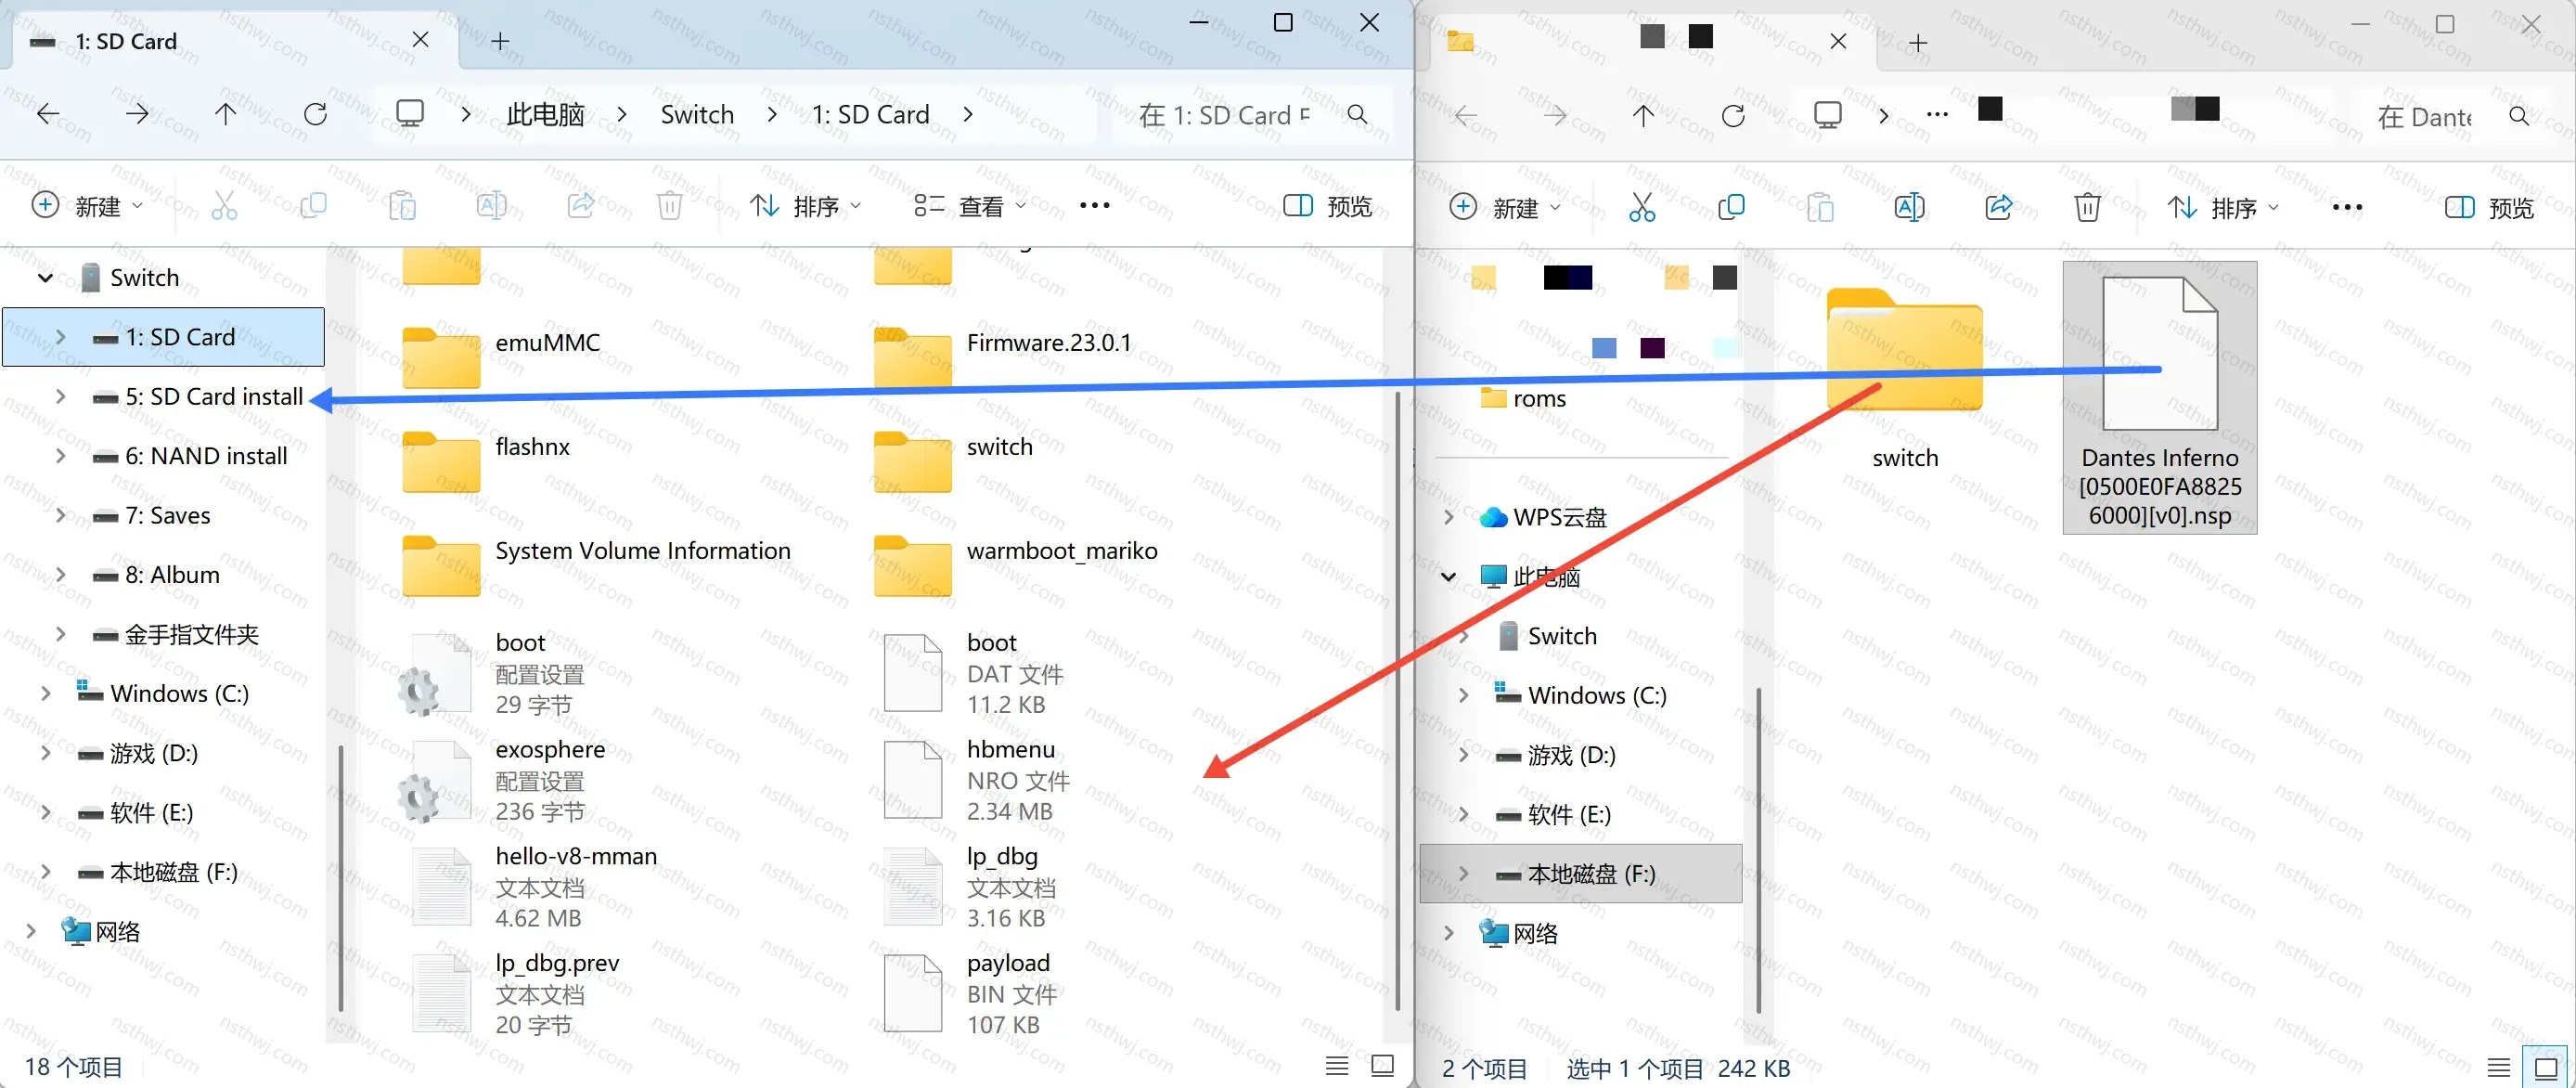Viewport: 2576px width, 1088px height.
Task: Click Switch in the address bar breadcrumb
Action: pyautogui.click(x=697, y=114)
